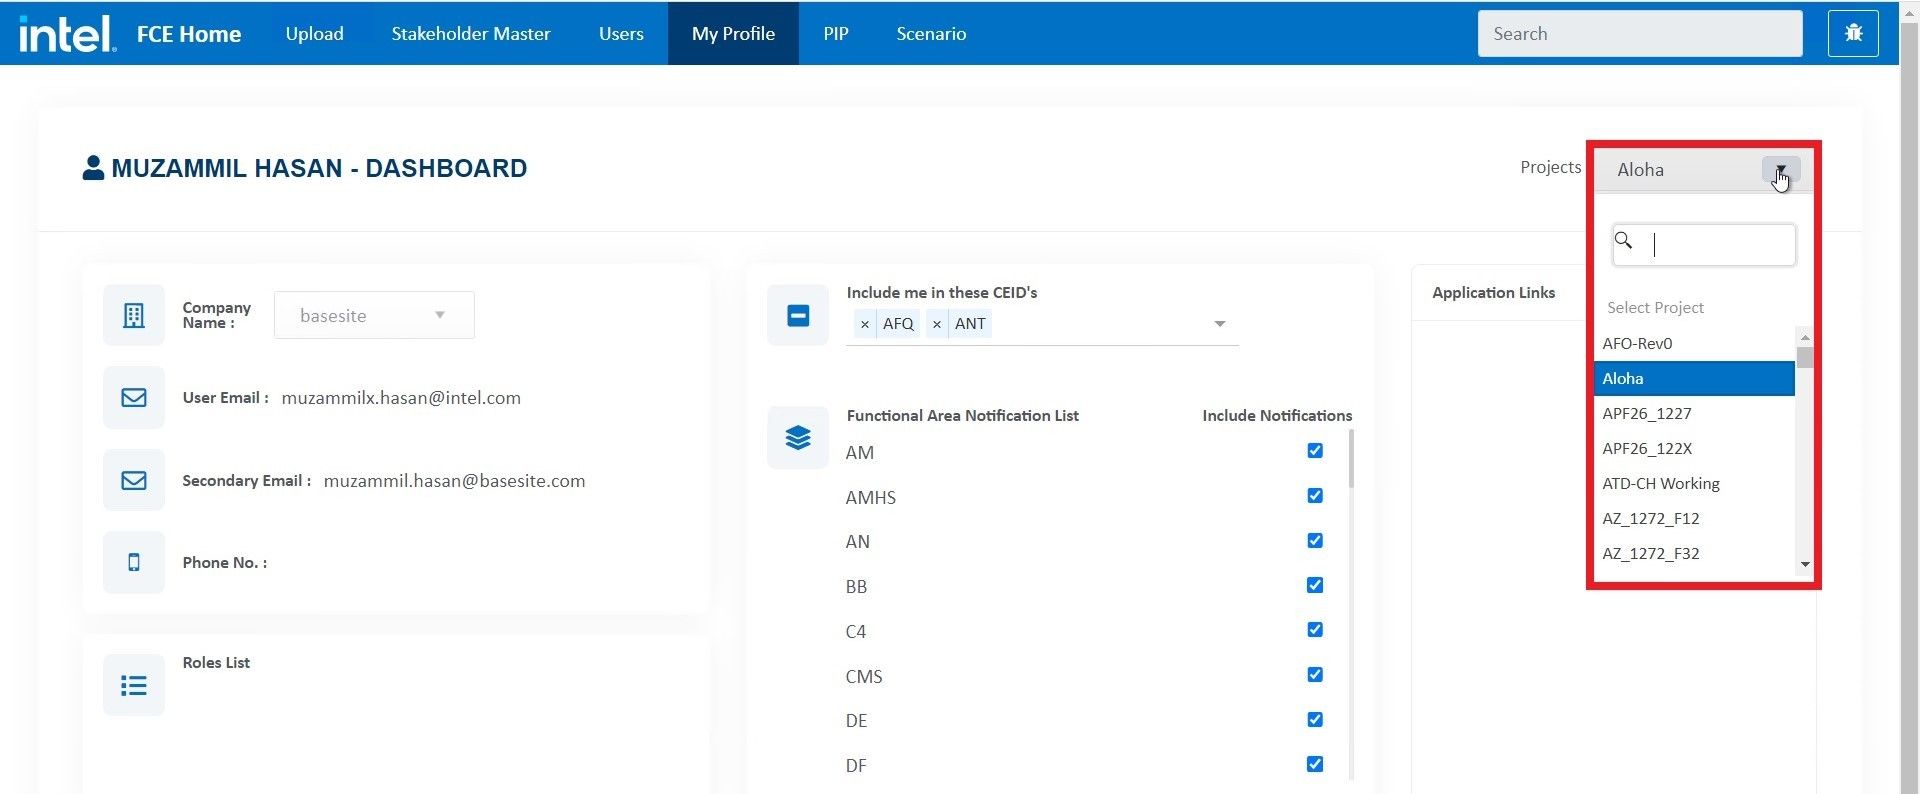Toggle the AMHS notification checkbox
Screen dimensions: 1920x794
pos(1315,496)
